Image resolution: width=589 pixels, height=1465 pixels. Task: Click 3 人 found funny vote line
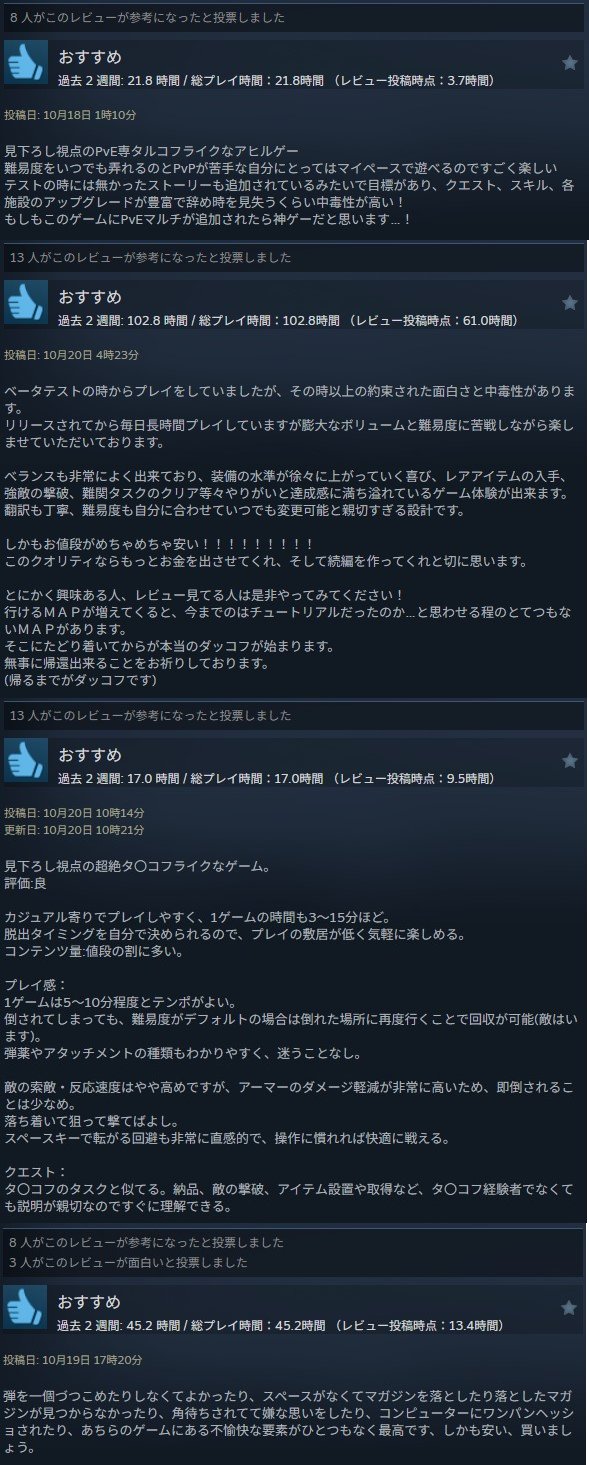click(x=129, y=1262)
